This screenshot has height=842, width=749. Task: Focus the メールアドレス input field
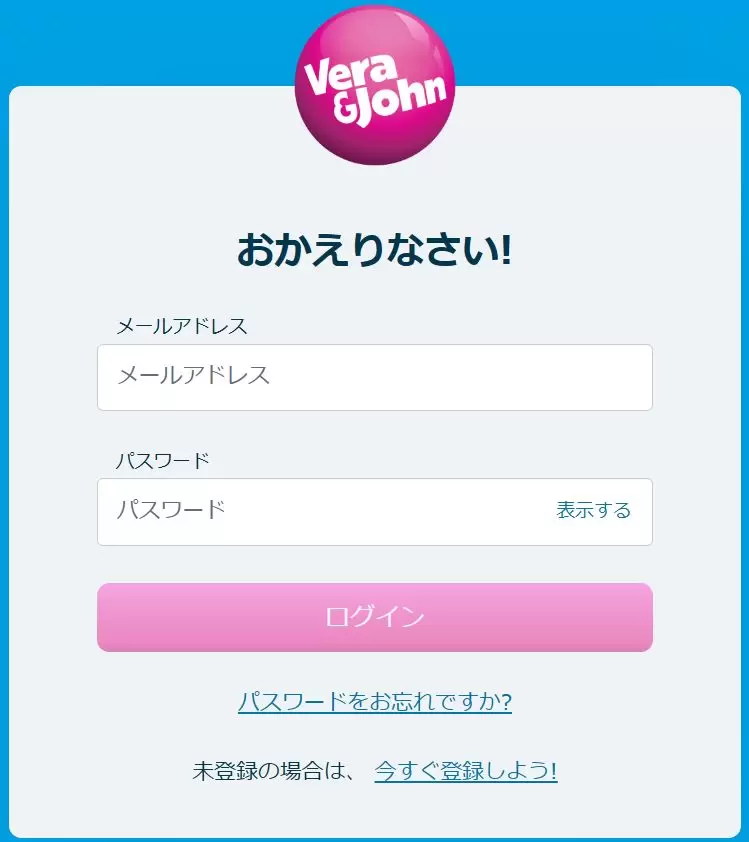(x=375, y=378)
